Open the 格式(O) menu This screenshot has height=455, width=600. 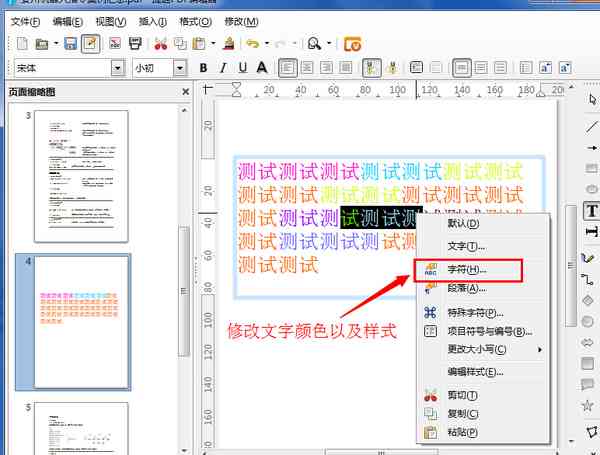pos(196,22)
